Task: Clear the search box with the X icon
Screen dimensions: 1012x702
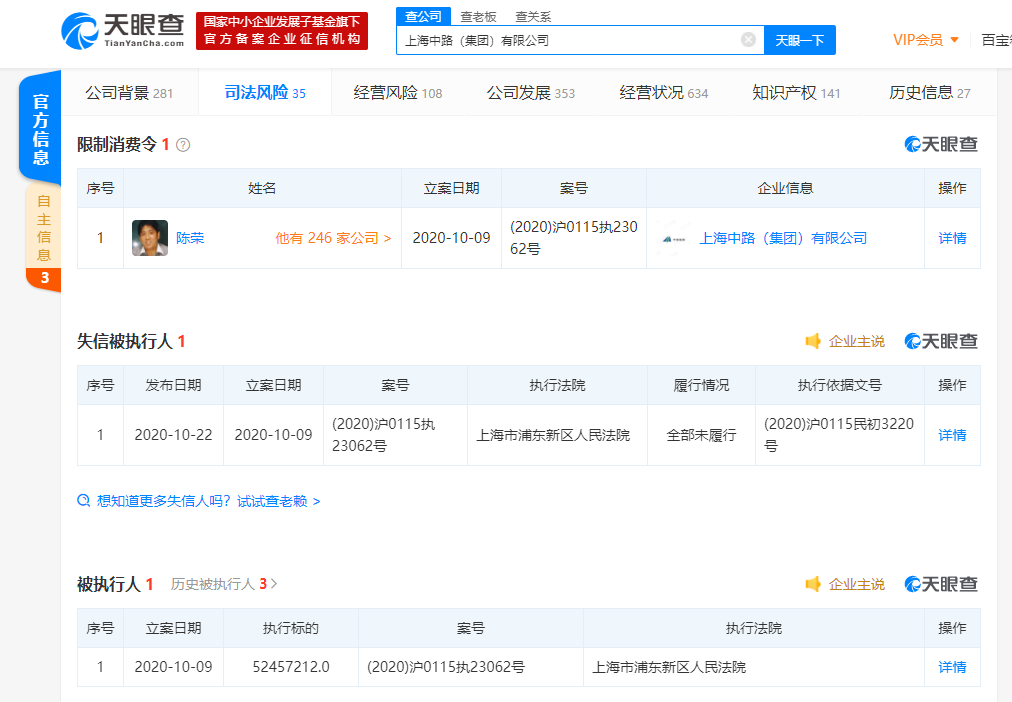Action: pyautogui.click(x=748, y=40)
